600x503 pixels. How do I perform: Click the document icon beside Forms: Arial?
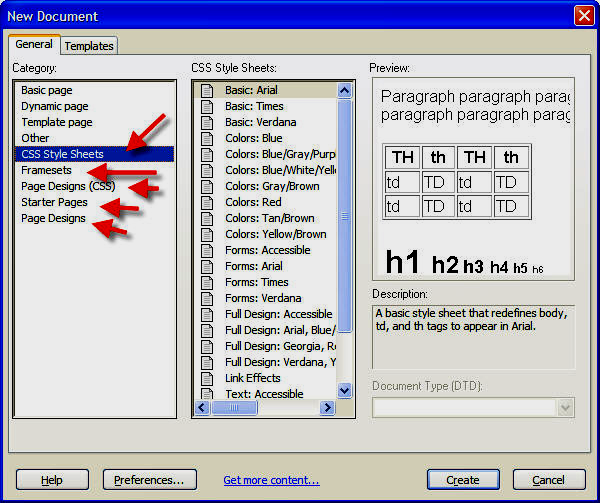coord(207,266)
